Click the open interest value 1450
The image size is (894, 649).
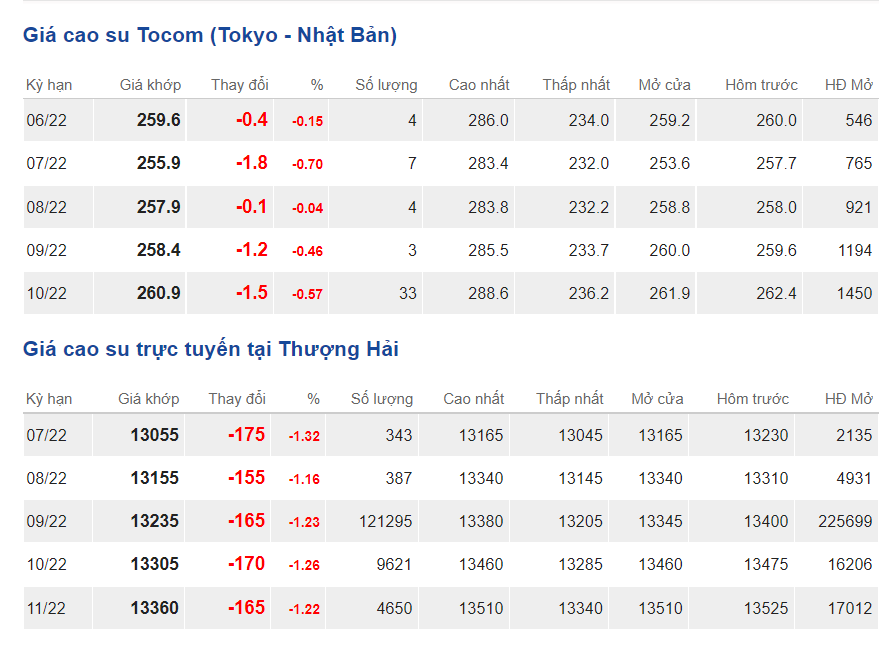coord(855,293)
